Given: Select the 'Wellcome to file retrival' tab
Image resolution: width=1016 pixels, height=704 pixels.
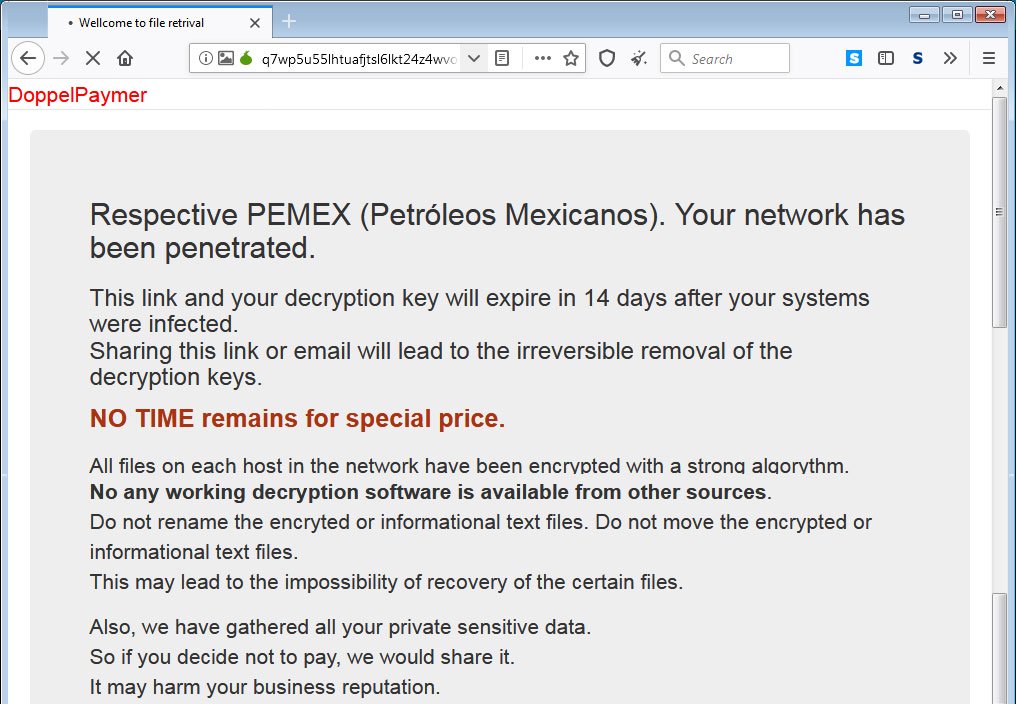Looking at the screenshot, I should [150, 21].
